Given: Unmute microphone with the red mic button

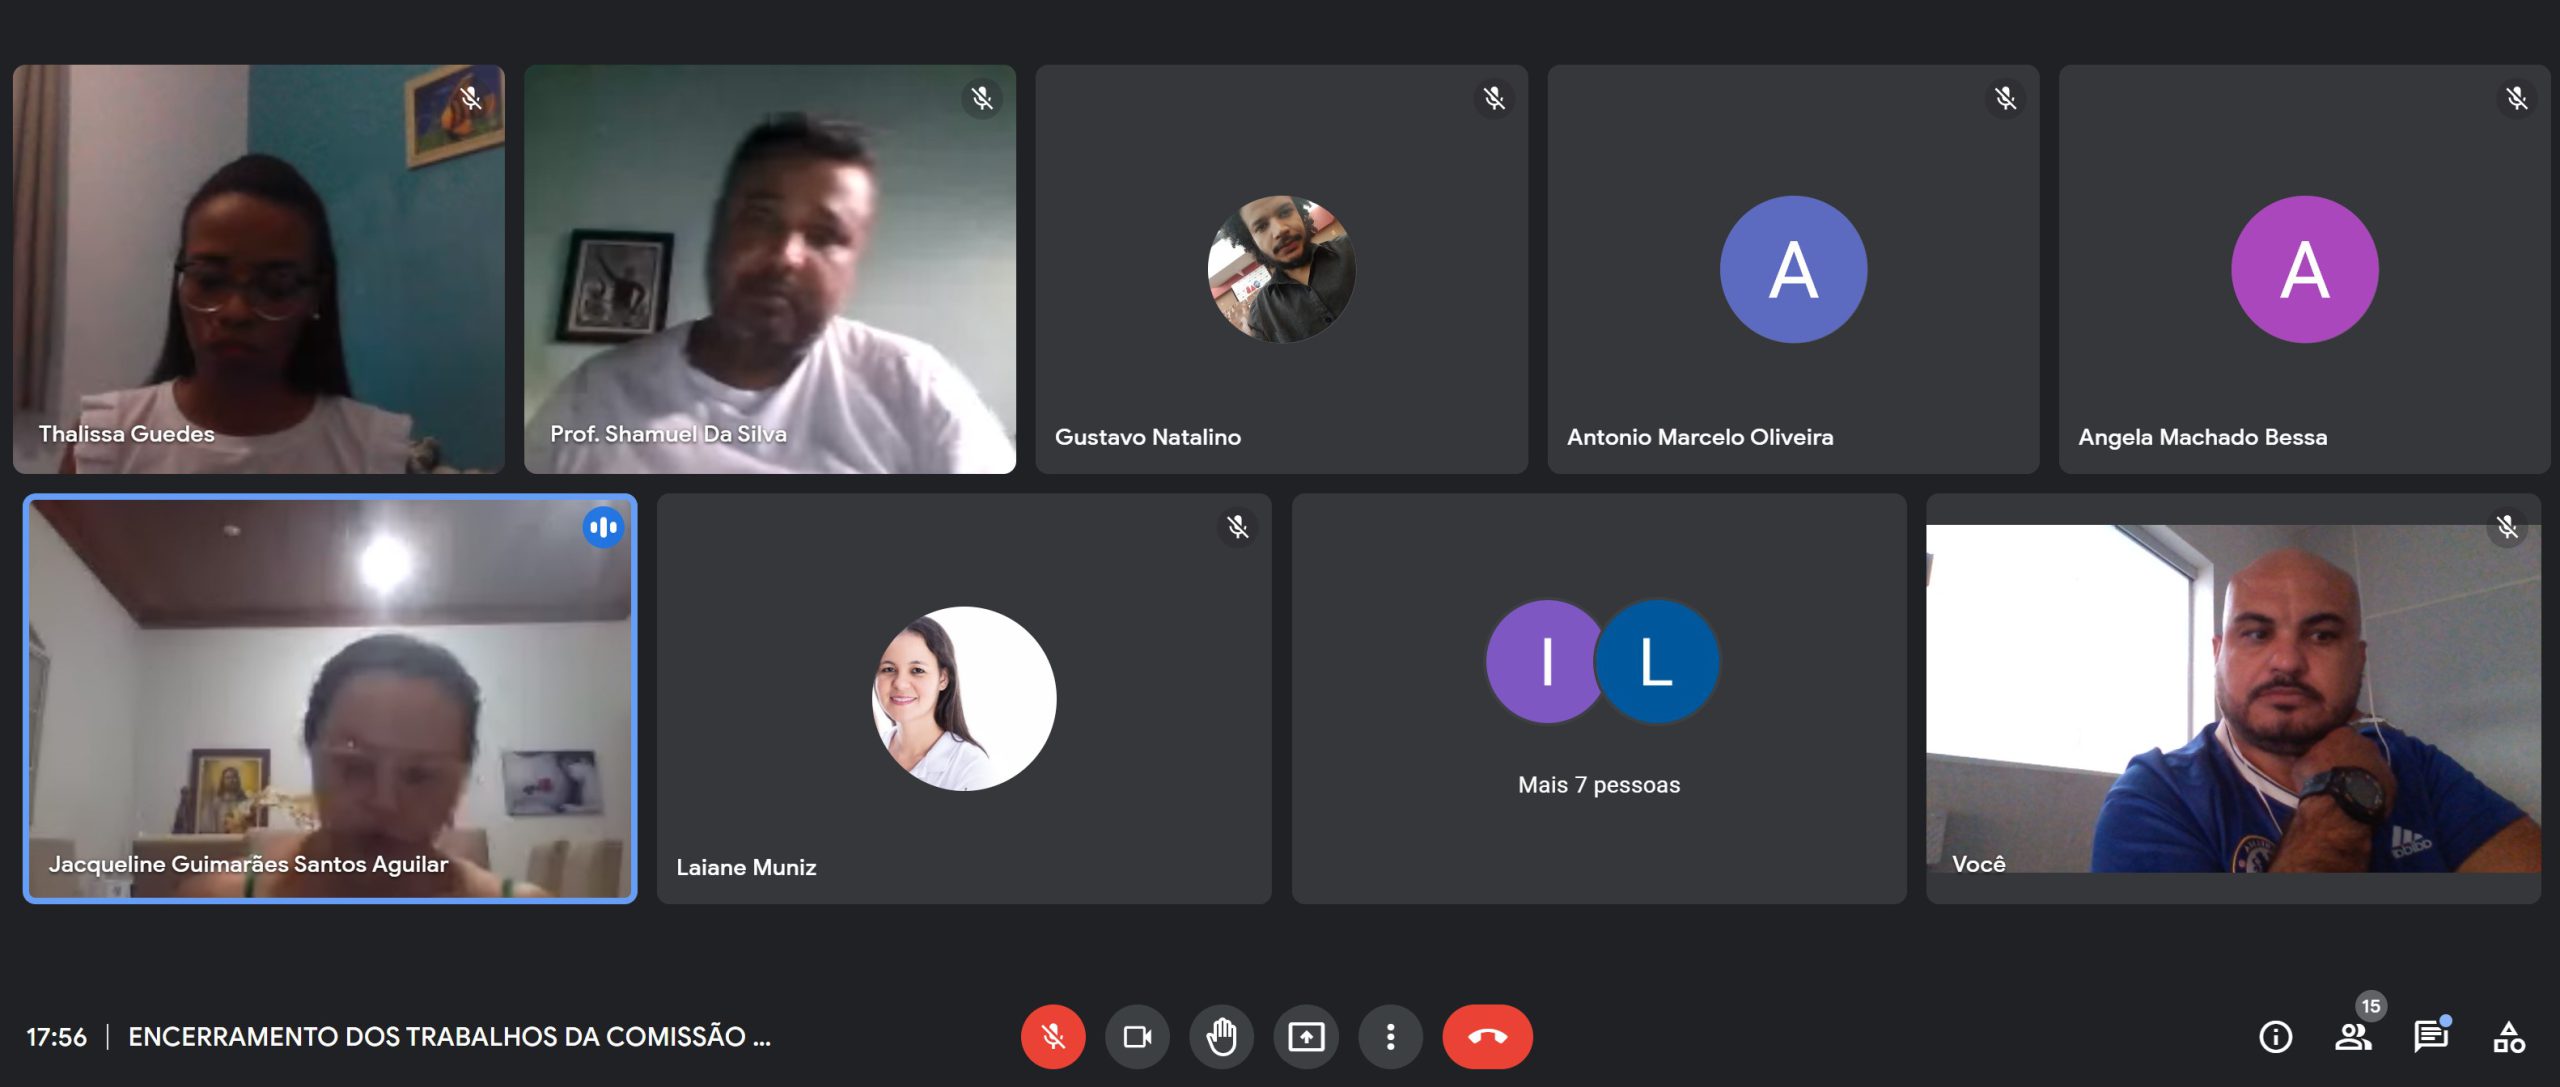Looking at the screenshot, I should (1052, 1036).
